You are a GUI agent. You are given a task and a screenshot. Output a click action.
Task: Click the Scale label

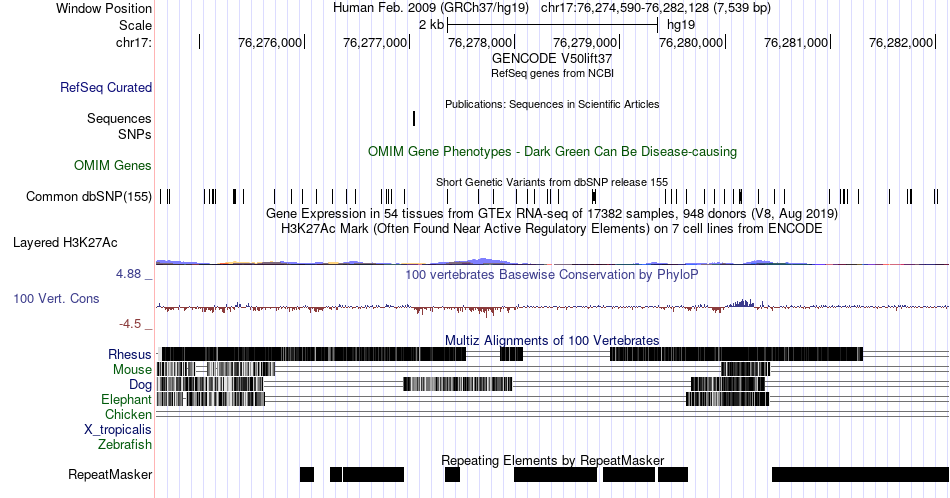pyautogui.click(x=135, y=25)
